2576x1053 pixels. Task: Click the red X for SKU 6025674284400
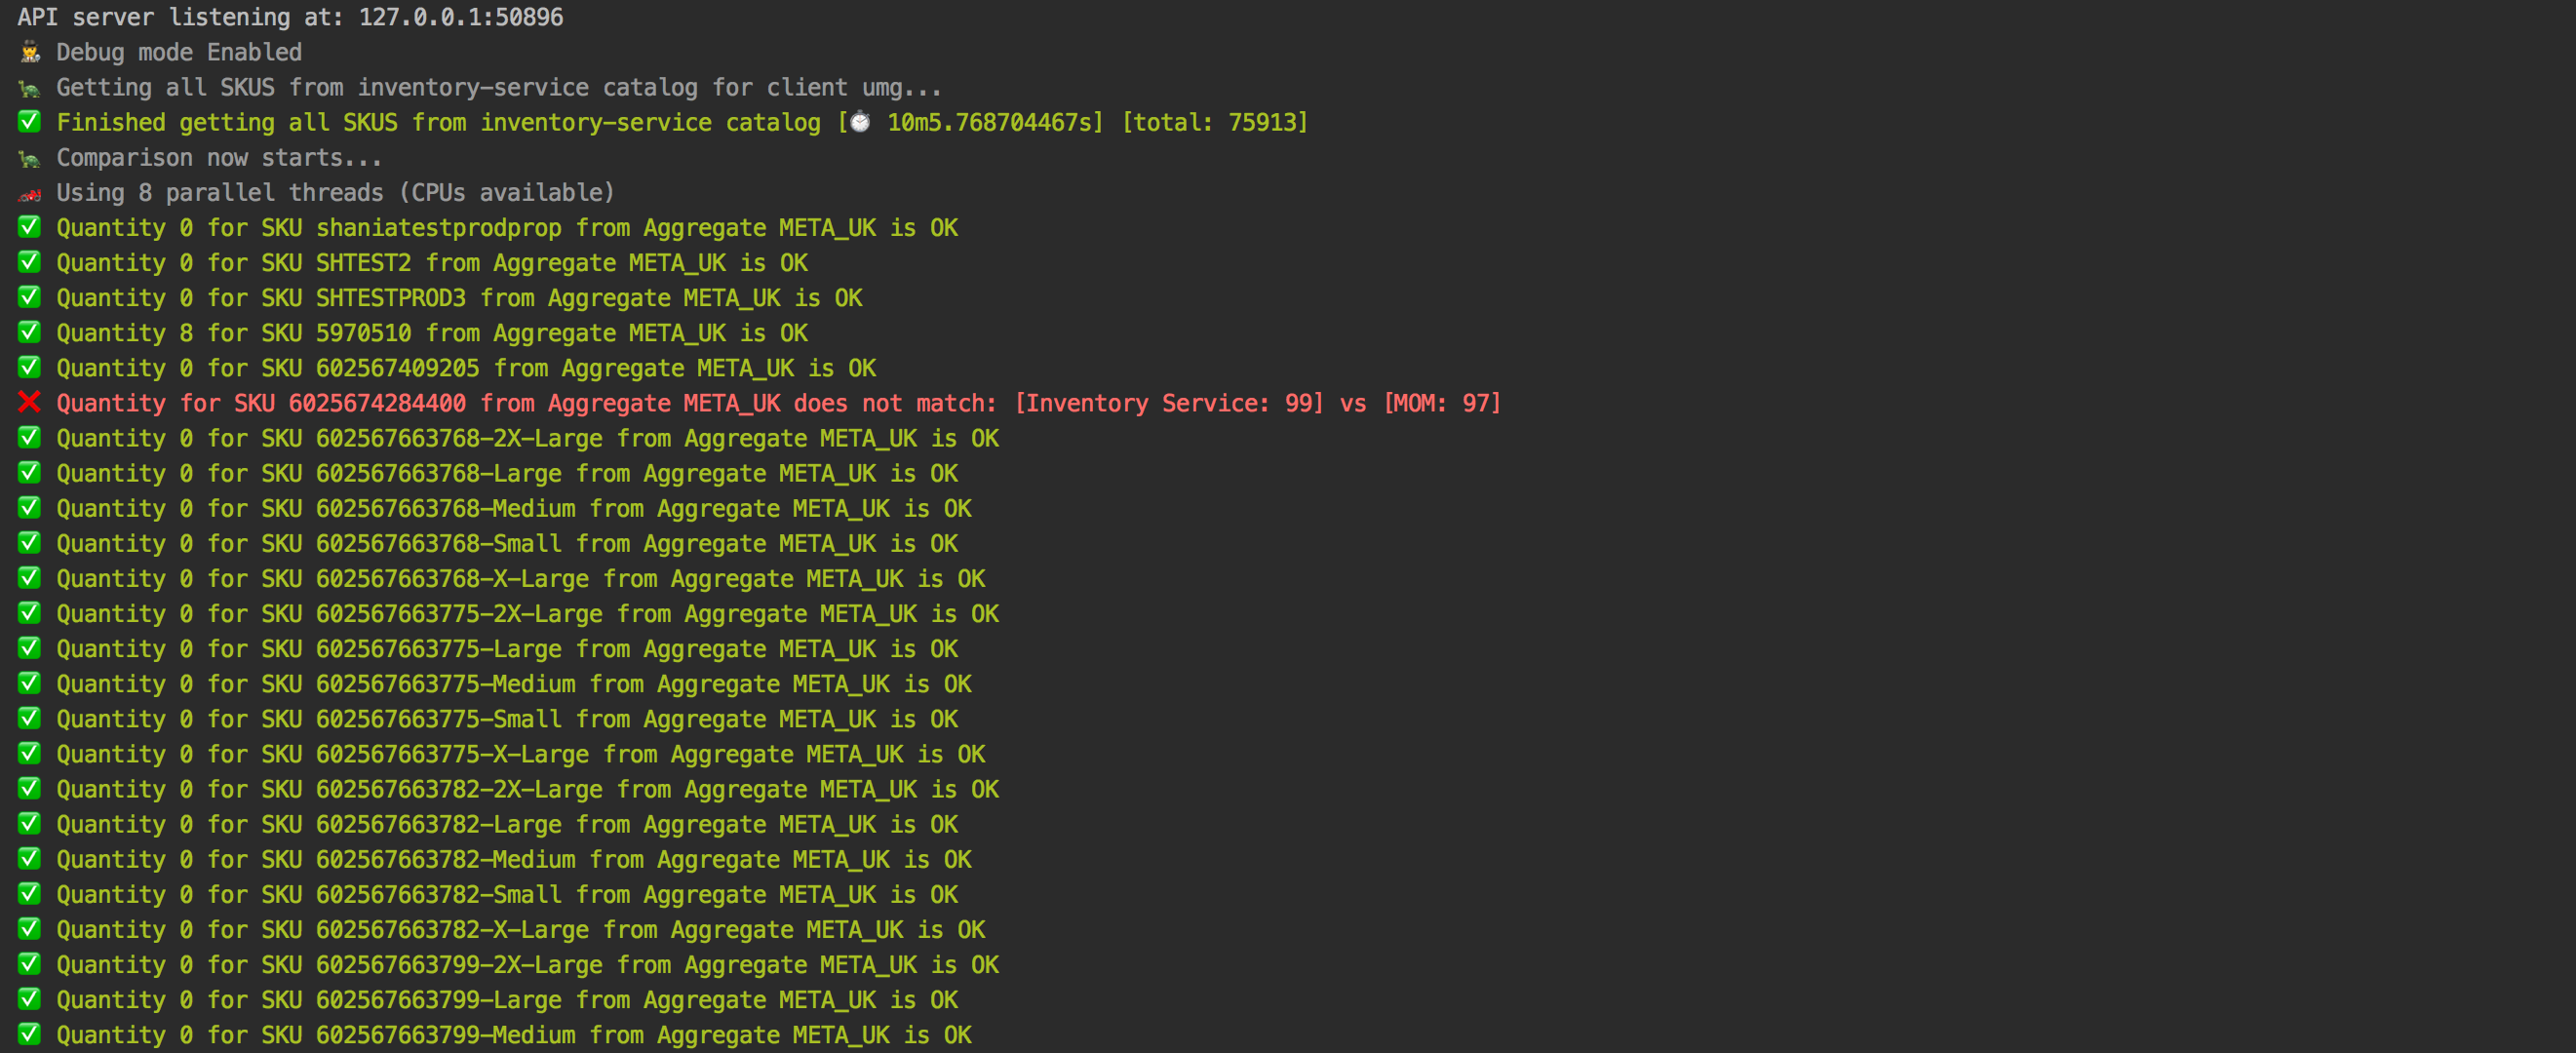click(30, 402)
